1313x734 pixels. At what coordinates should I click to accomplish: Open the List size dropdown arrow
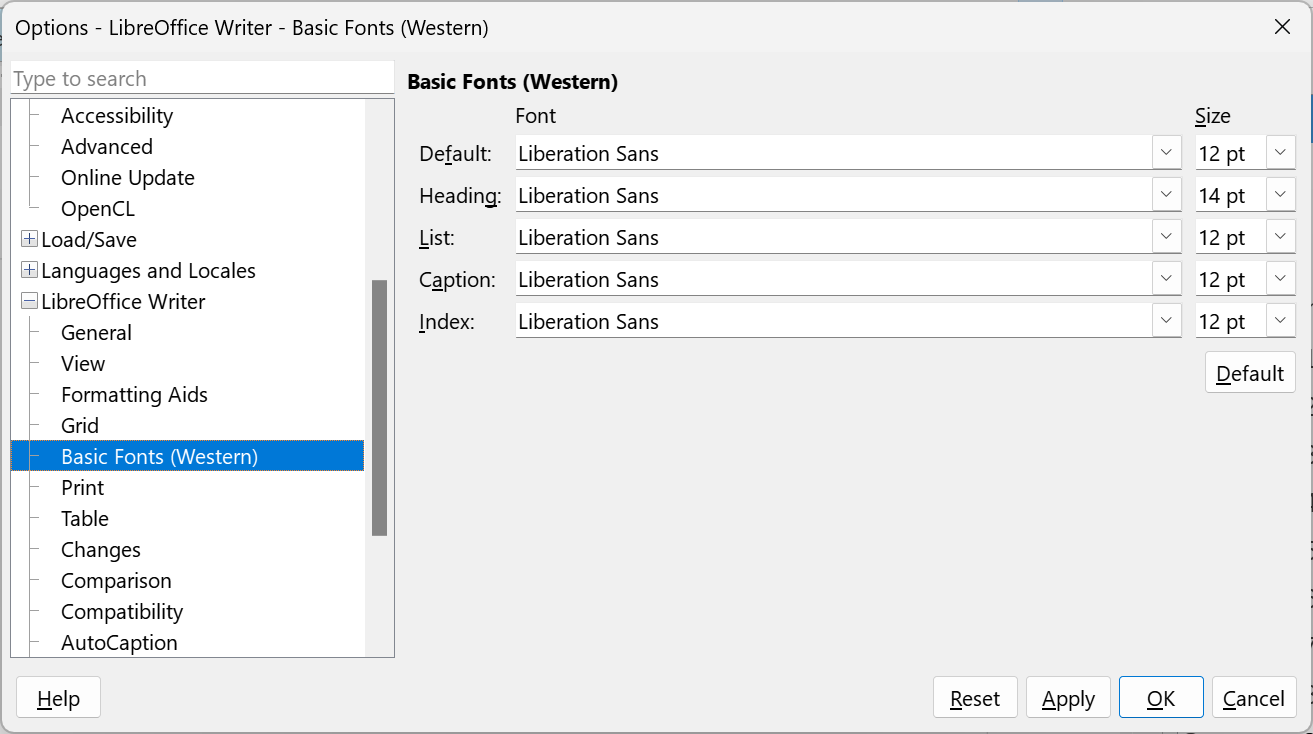1281,237
